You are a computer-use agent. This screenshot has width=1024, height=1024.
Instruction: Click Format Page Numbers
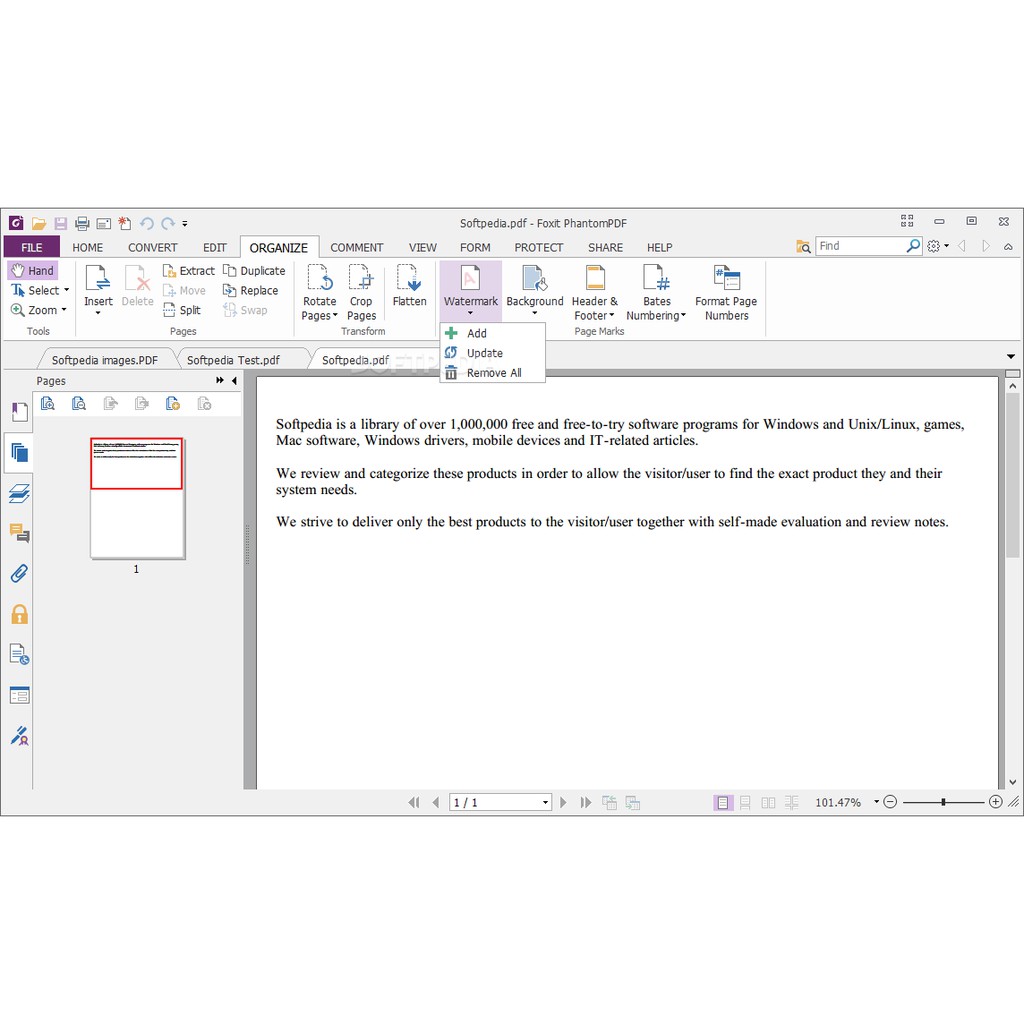(x=726, y=293)
